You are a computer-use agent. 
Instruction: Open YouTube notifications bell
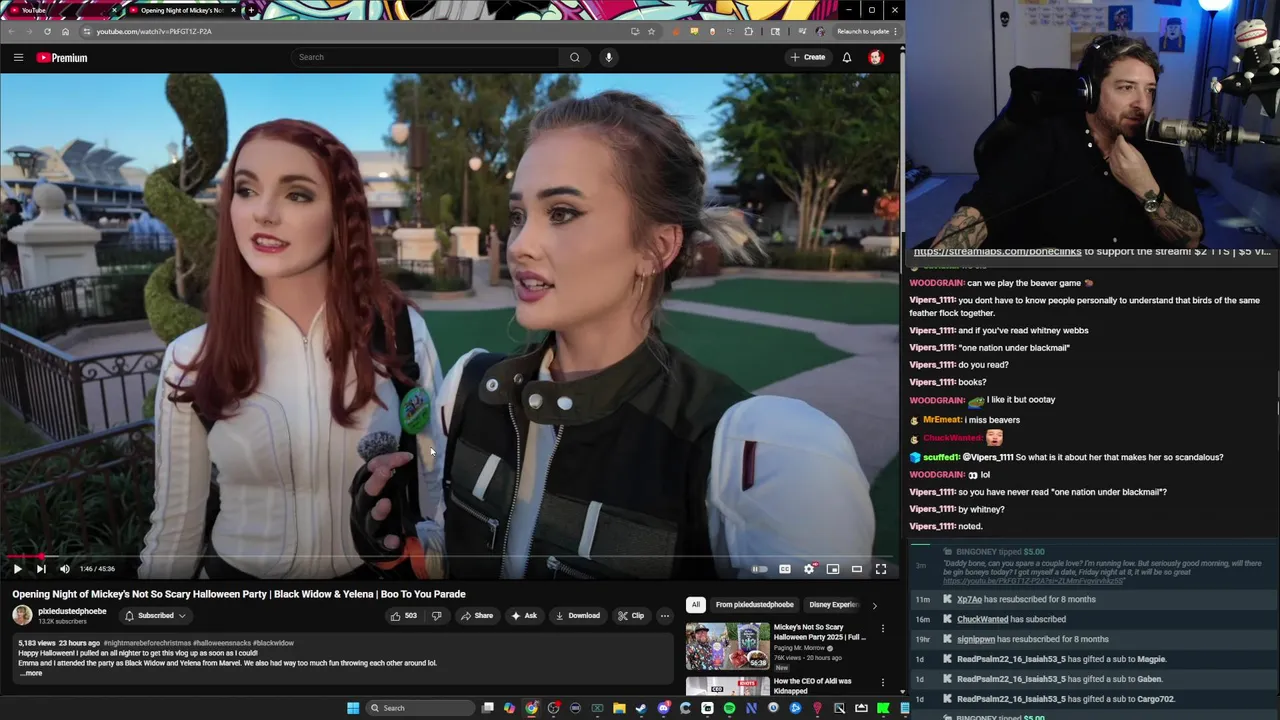tap(847, 57)
